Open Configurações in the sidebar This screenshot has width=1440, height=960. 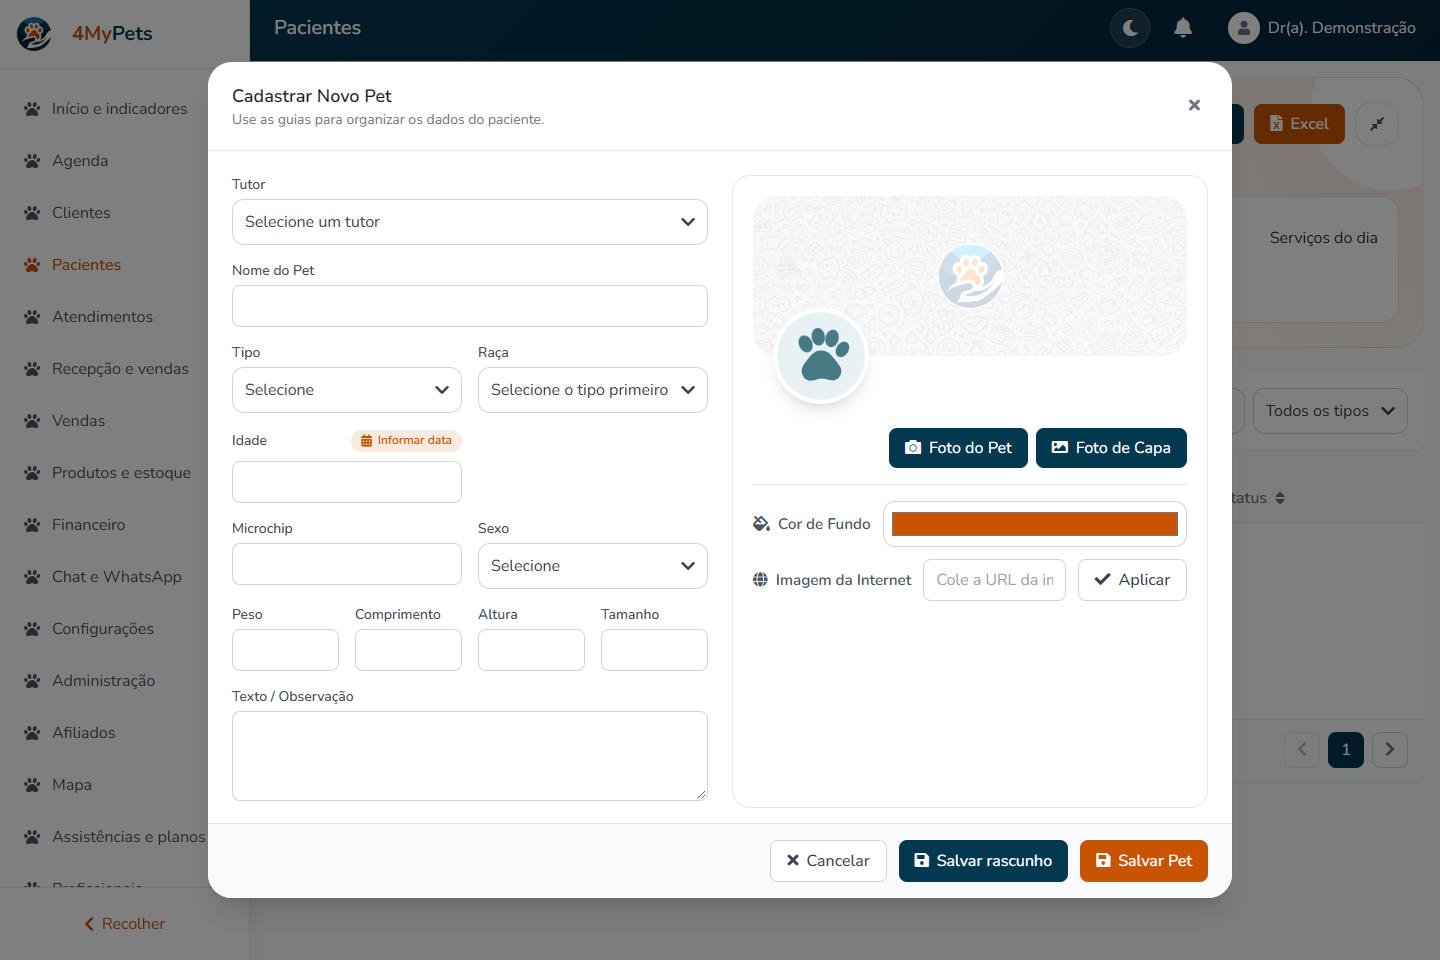coord(103,629)
